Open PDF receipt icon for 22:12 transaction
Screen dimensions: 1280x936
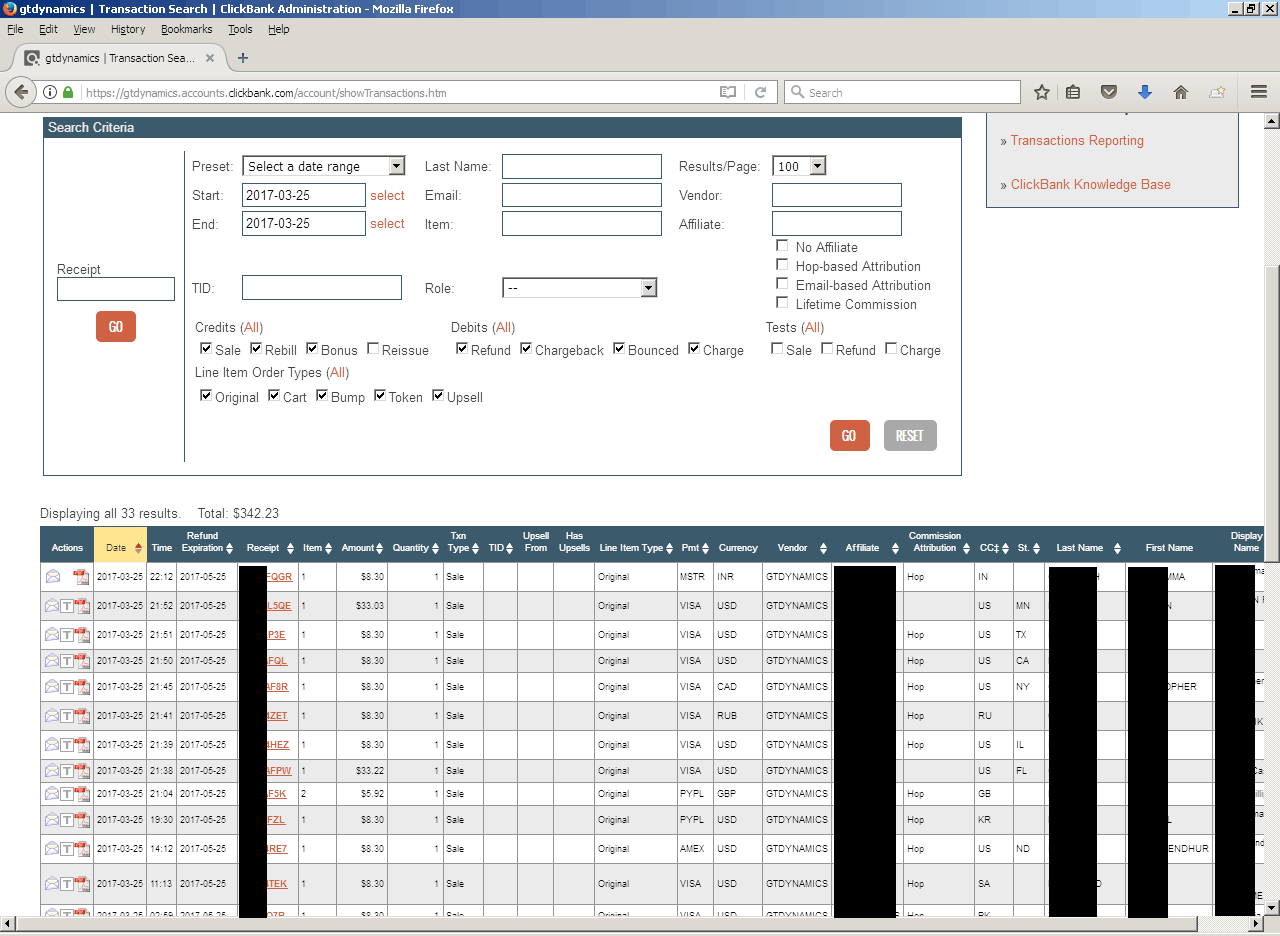pos(81,577)
